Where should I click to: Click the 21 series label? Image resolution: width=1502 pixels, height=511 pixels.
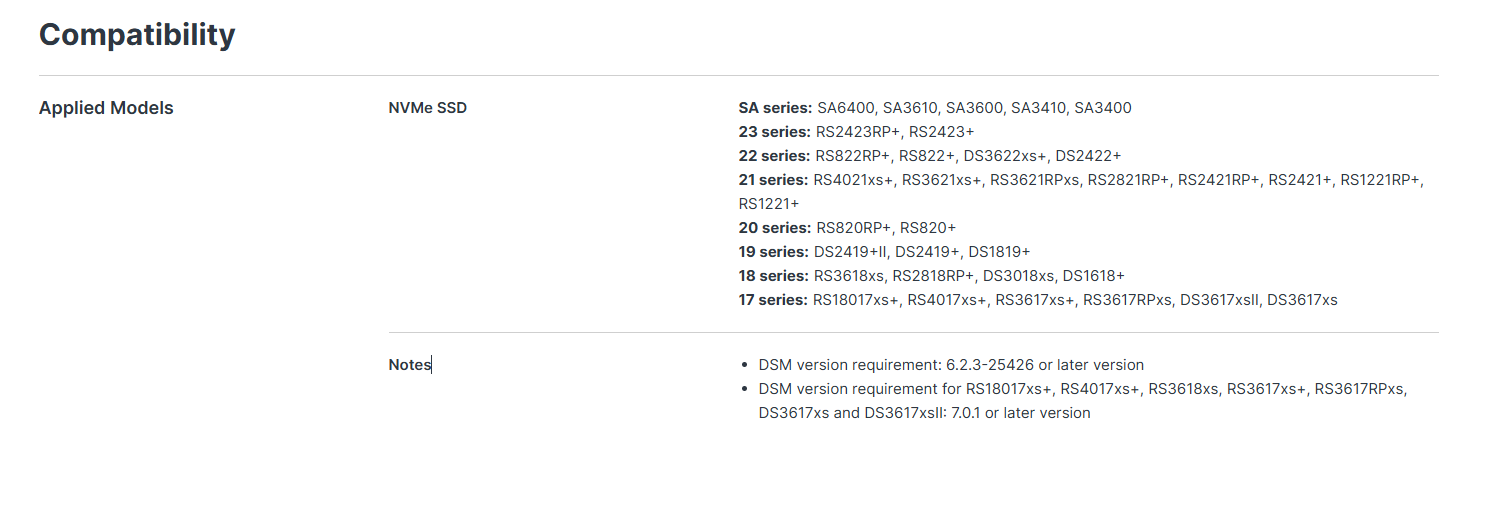773,180
